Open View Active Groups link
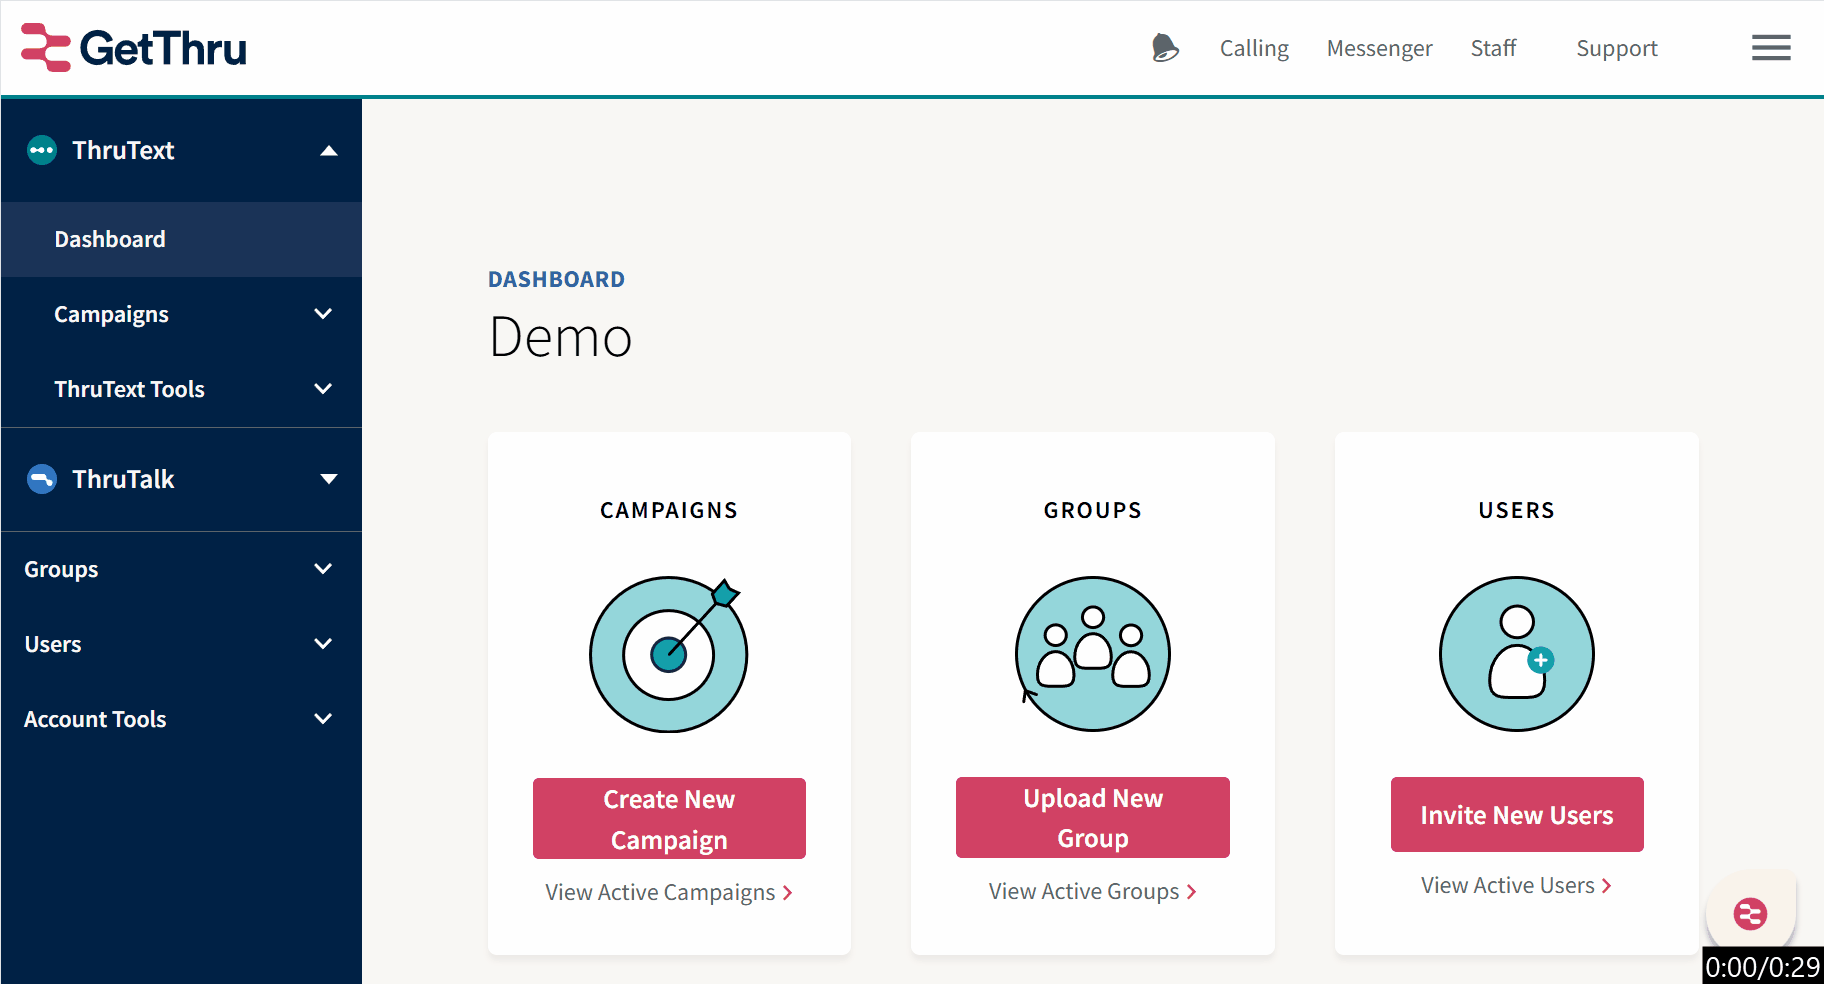1824x984 pixels. [x=1093, y=891]
